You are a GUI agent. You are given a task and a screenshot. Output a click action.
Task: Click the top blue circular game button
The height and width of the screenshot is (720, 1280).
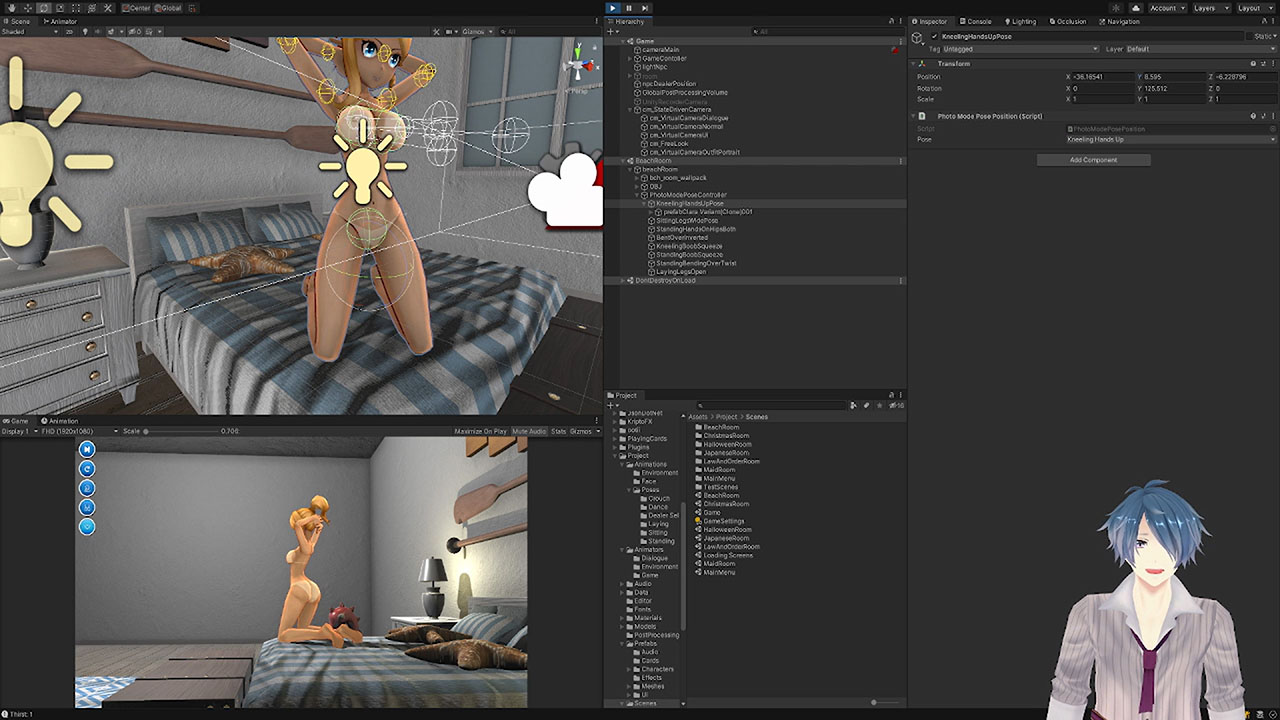(x=87, y=449)
